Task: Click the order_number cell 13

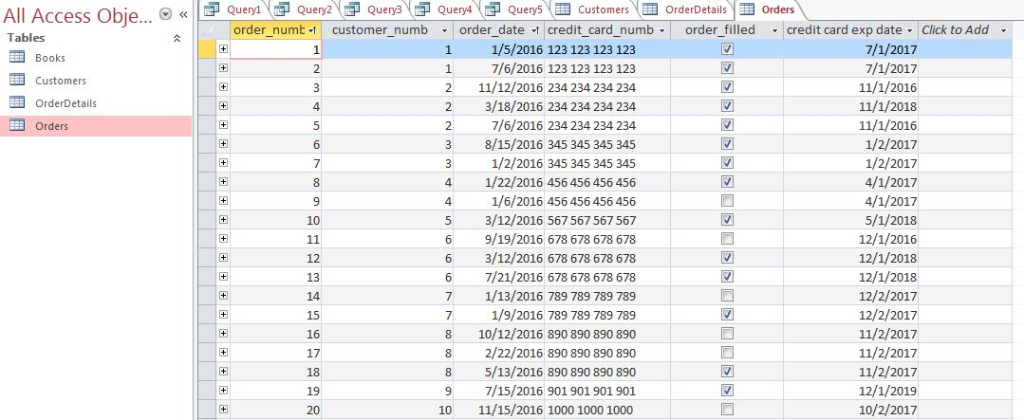Action: (276, 277)
